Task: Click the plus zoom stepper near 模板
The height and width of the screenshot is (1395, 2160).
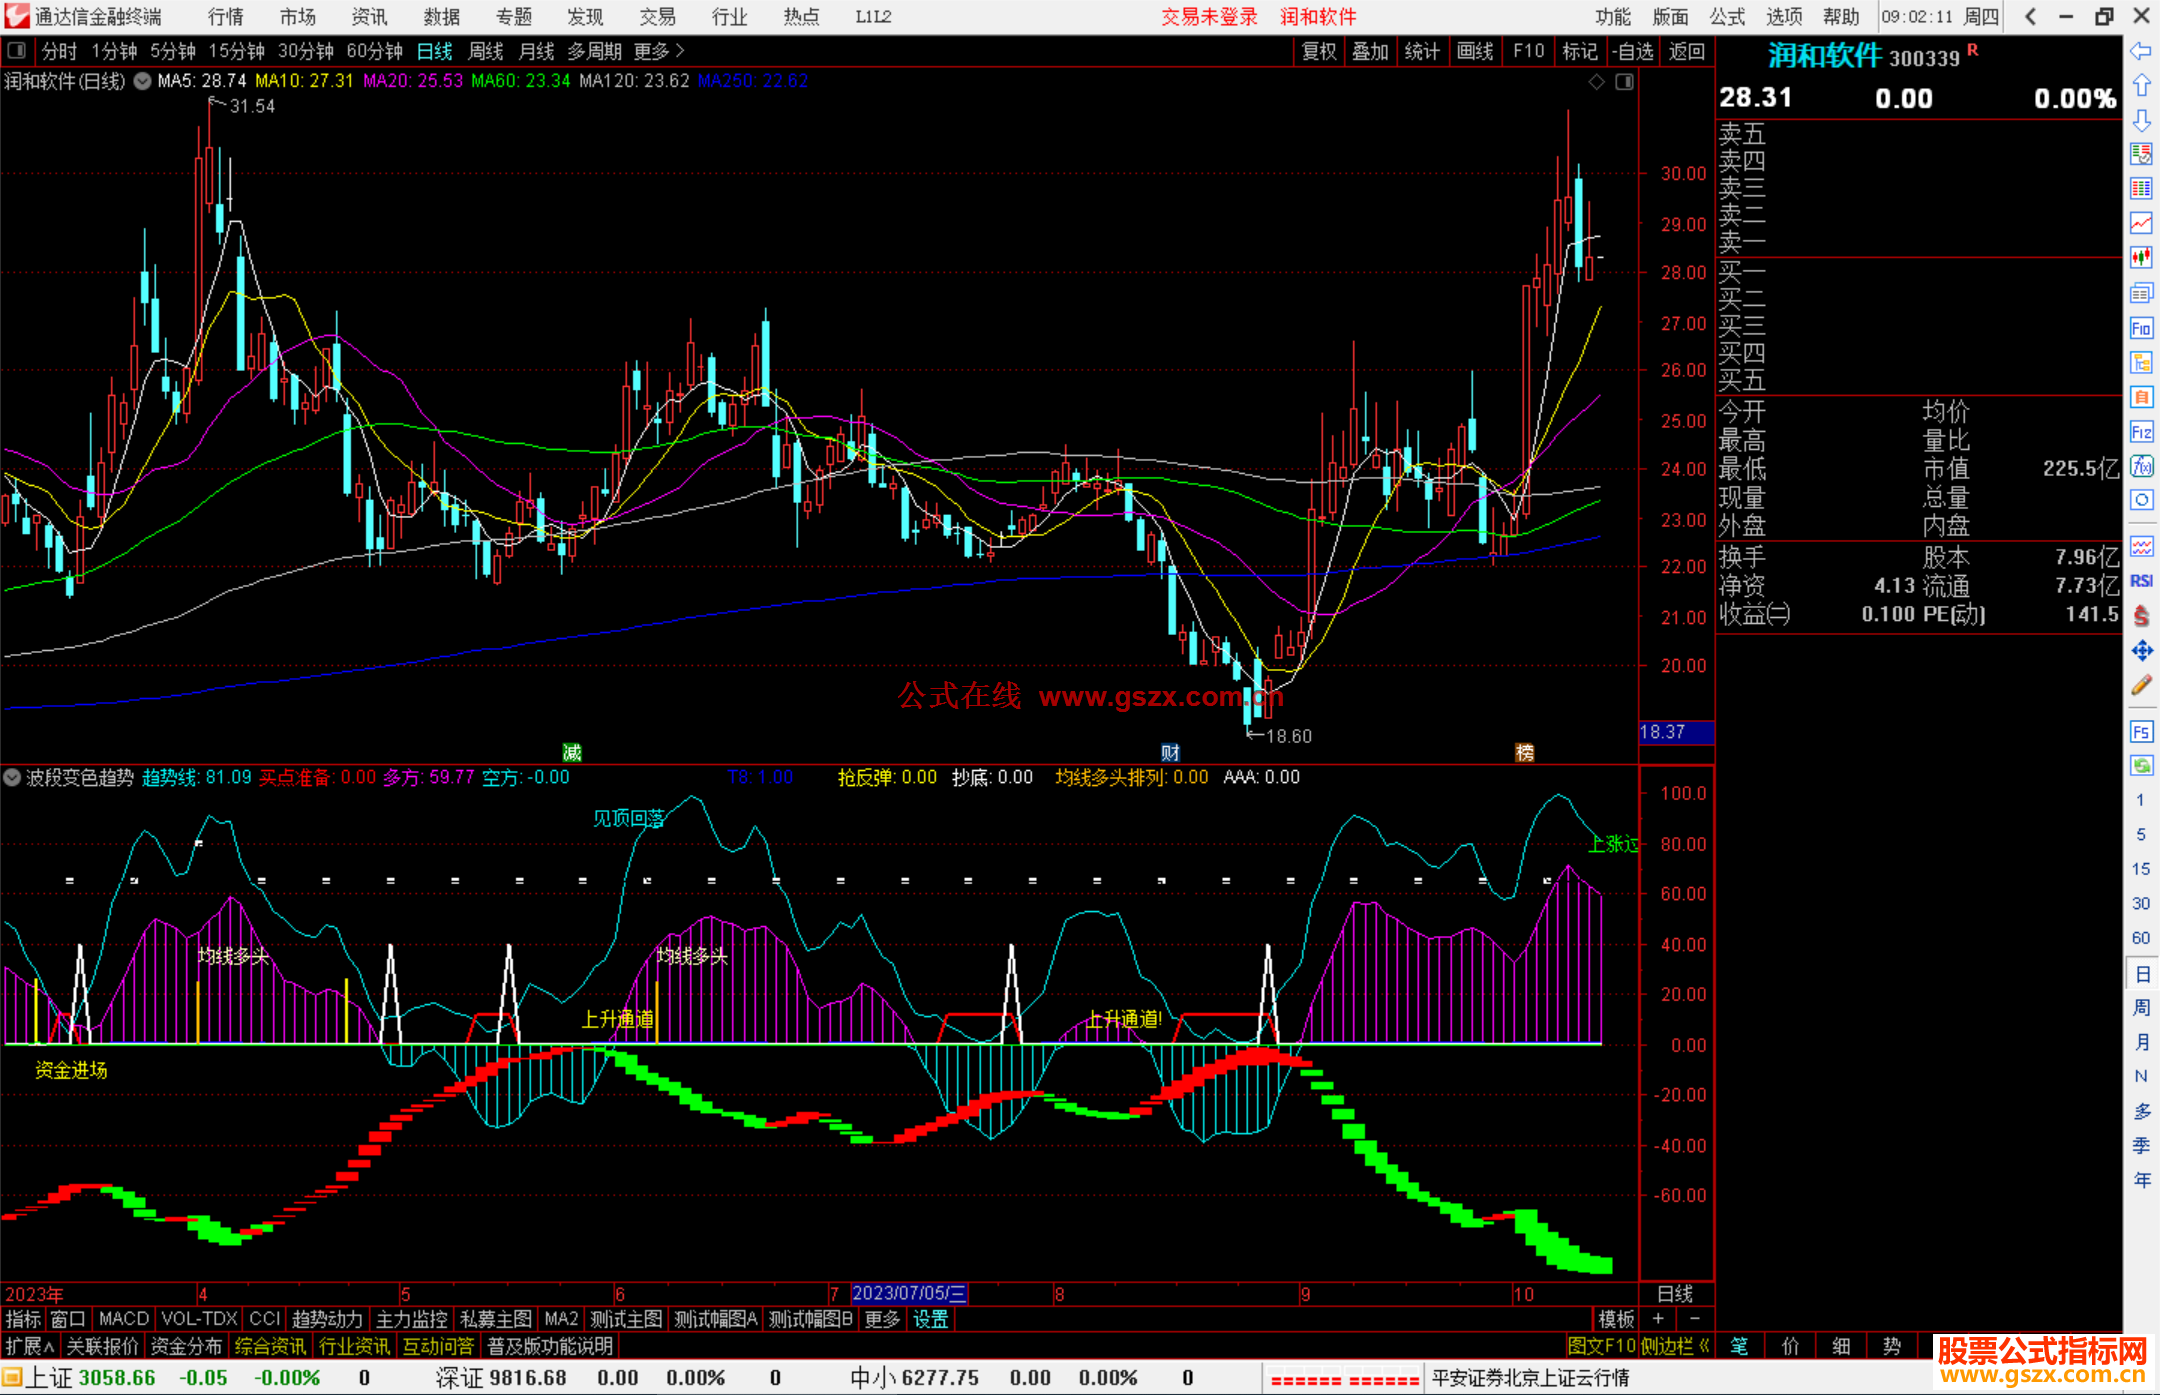Action: click(x=1658, y=1319)
